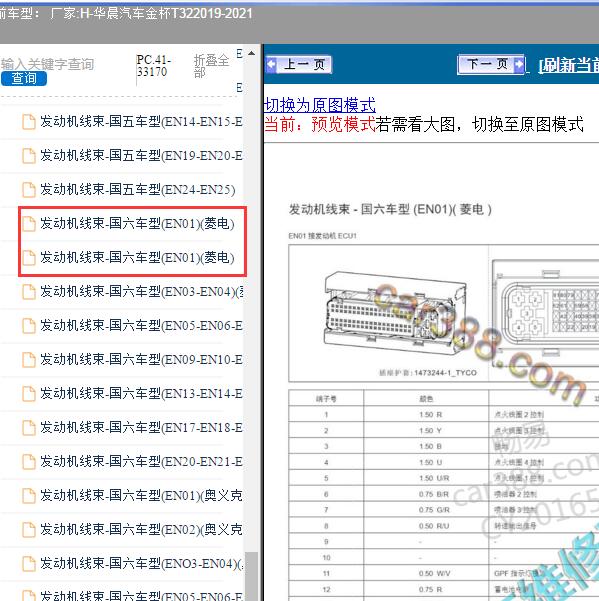This screenshot has width=599, height=601.
Task: Go to next page with 下一页 button
Action: [x=491, y=64]
